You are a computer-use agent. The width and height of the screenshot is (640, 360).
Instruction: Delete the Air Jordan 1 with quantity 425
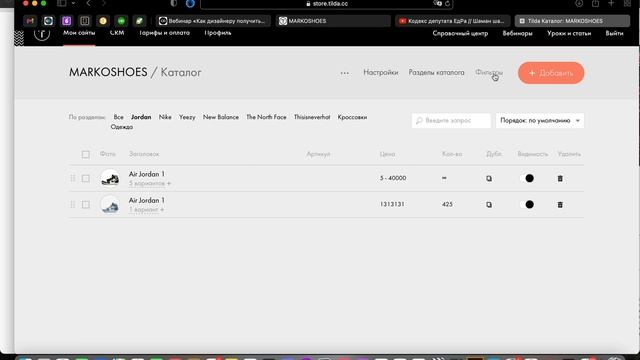pos(560,204)
